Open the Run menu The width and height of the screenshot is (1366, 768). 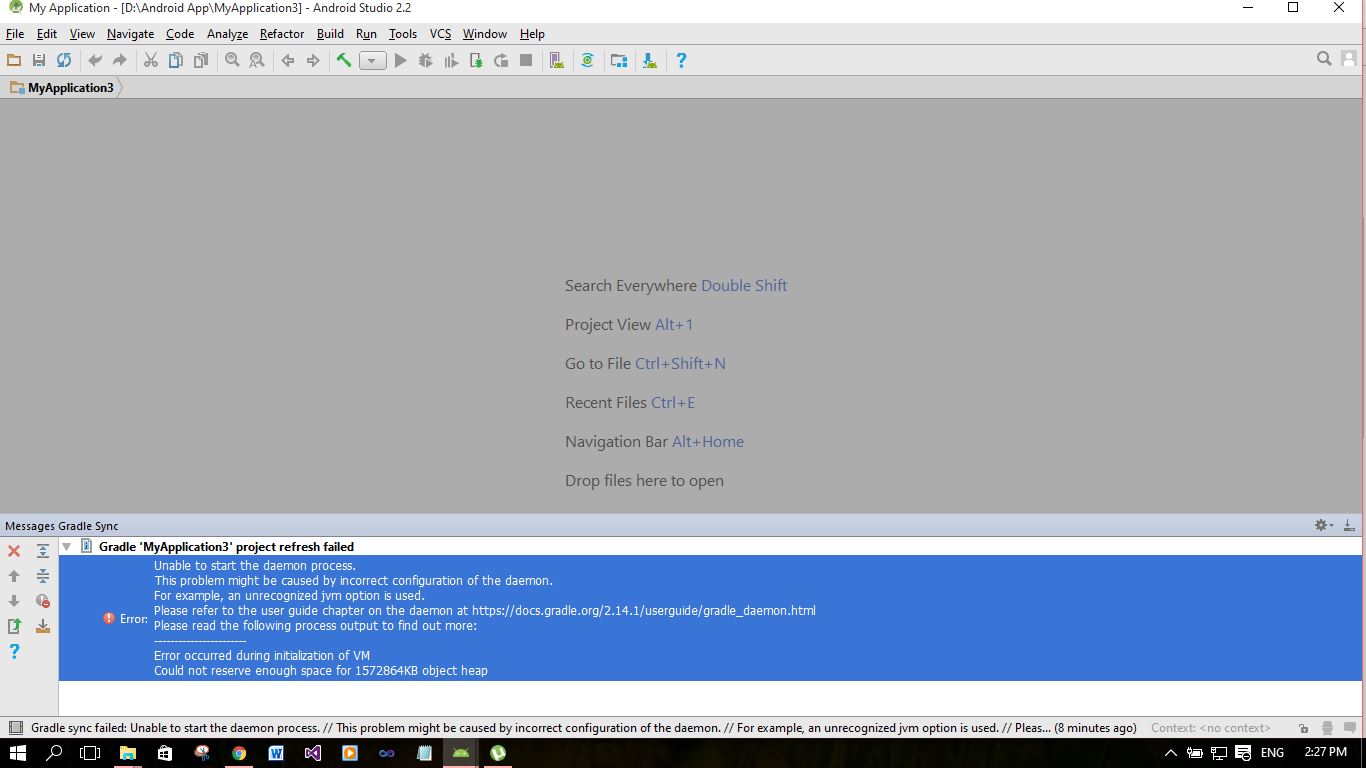[366, 34]
